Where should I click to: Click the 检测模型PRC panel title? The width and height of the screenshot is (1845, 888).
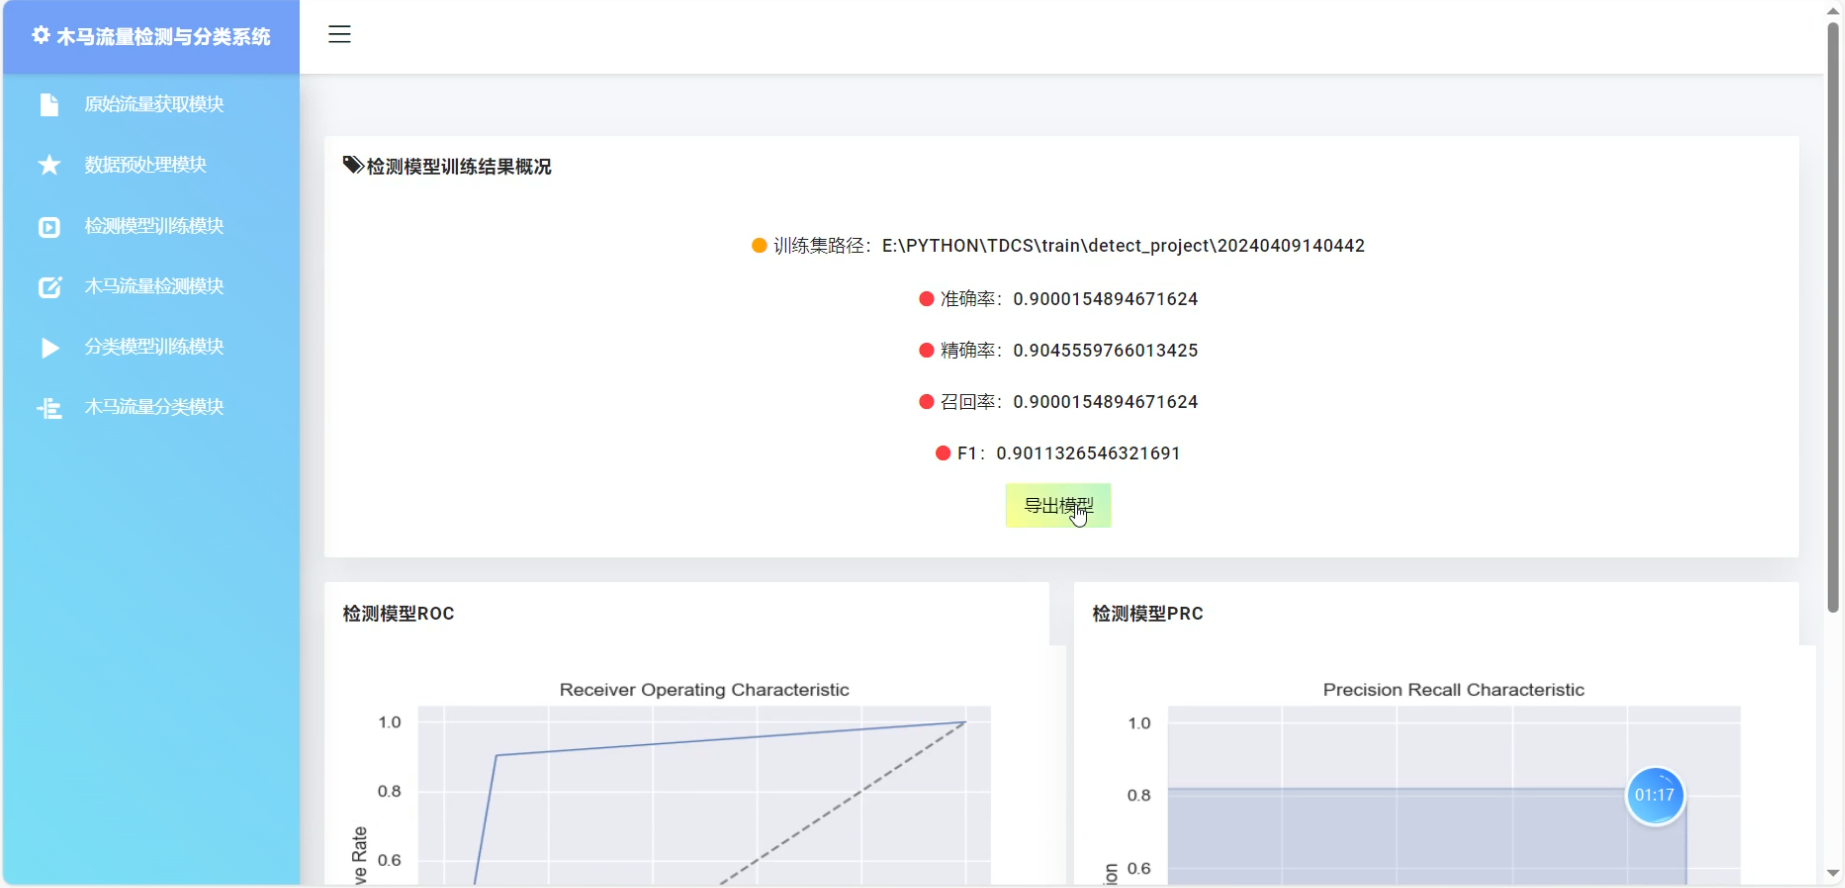(x=1148, y=614)
